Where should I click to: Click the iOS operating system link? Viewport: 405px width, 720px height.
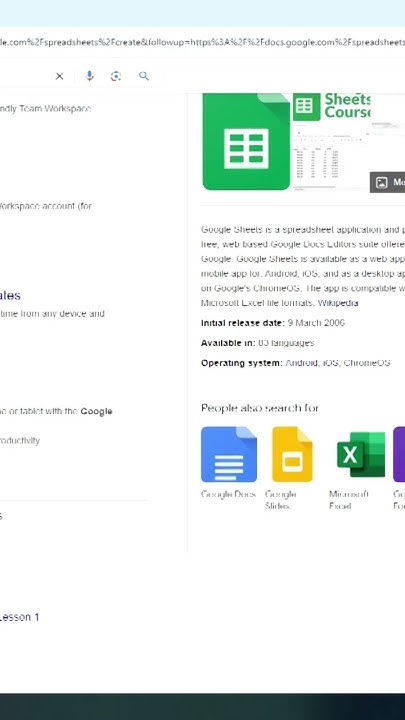330,363
